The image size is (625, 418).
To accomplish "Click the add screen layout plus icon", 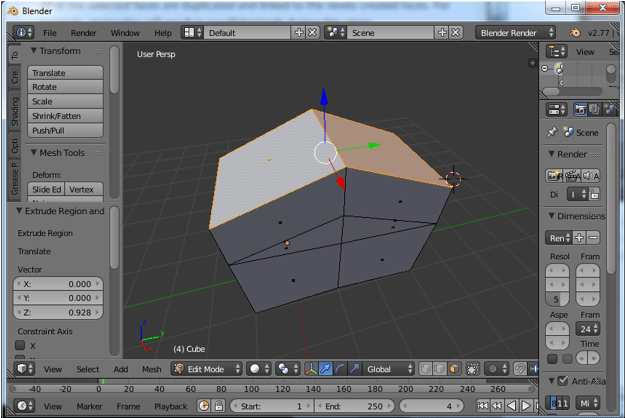I will tap(298, 33).
